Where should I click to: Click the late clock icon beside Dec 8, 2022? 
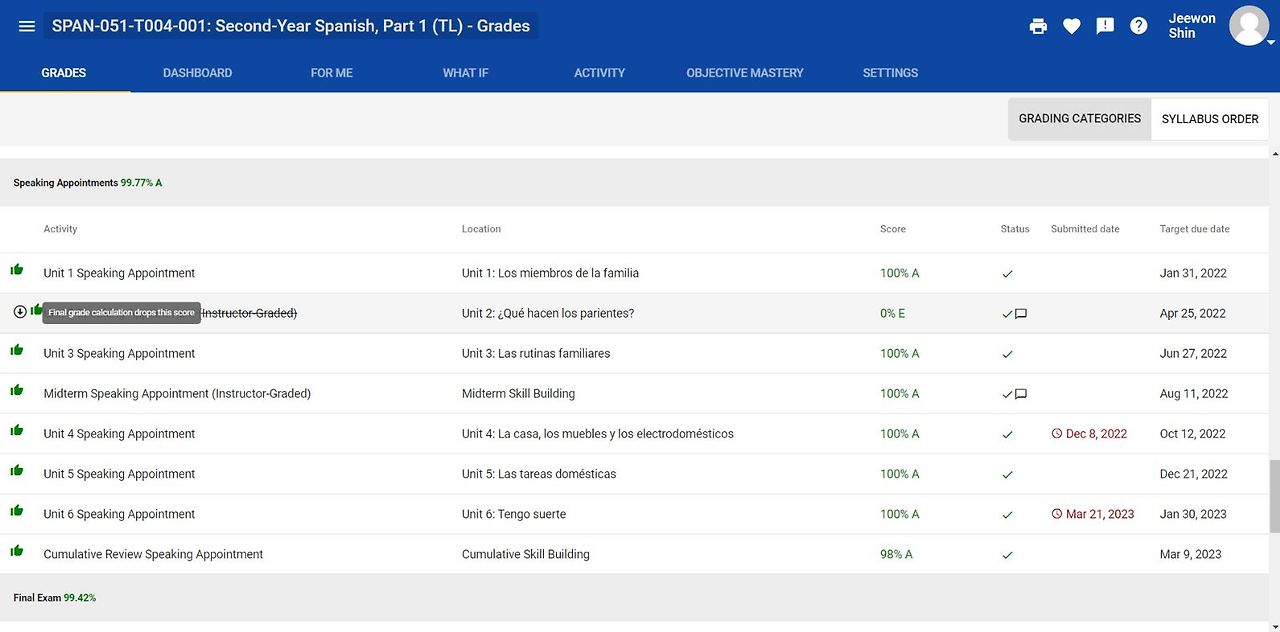pyautogui.click(x=1057, y=434)
